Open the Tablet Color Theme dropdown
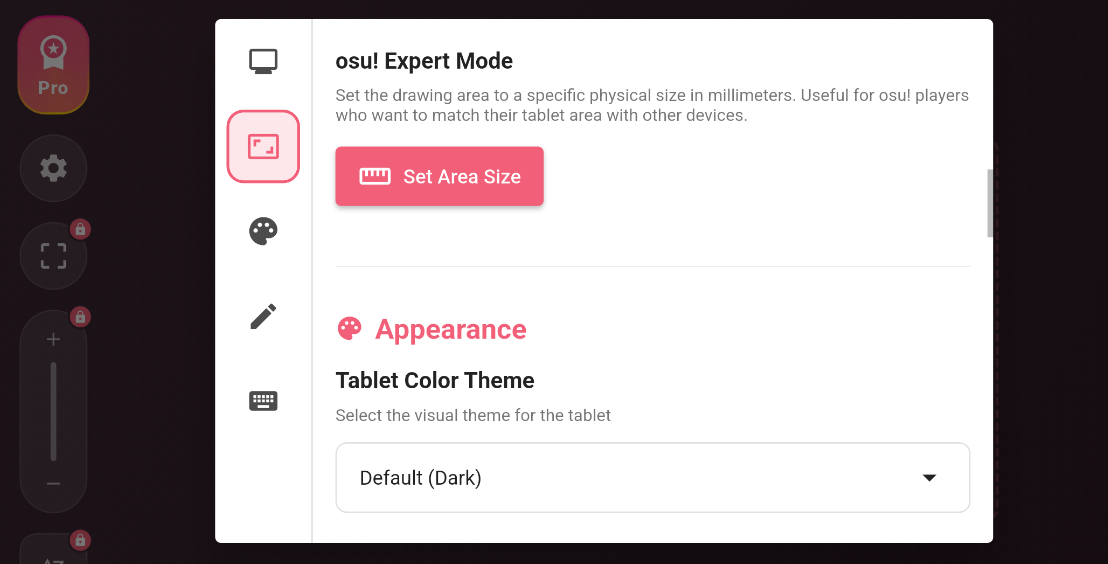Screen dimensions: 1108x564 [x=652, y=478]
